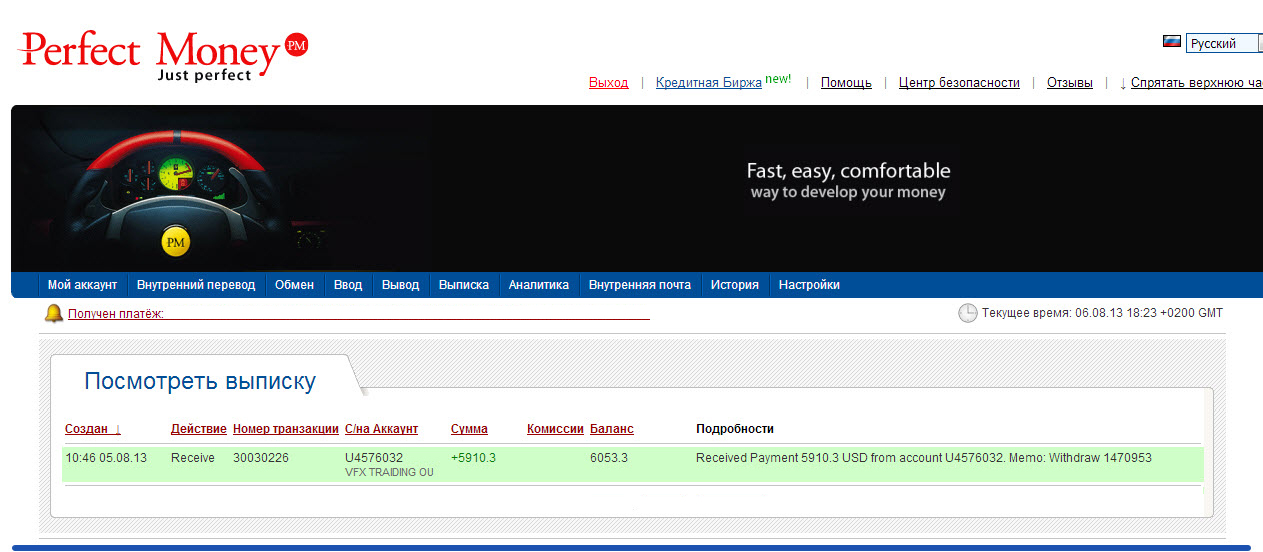Image resolution: width=1263 pixels, height=552 pixels.
Task: Click the Fast, easy, comfortable banner text
Action: pos(849,171)
